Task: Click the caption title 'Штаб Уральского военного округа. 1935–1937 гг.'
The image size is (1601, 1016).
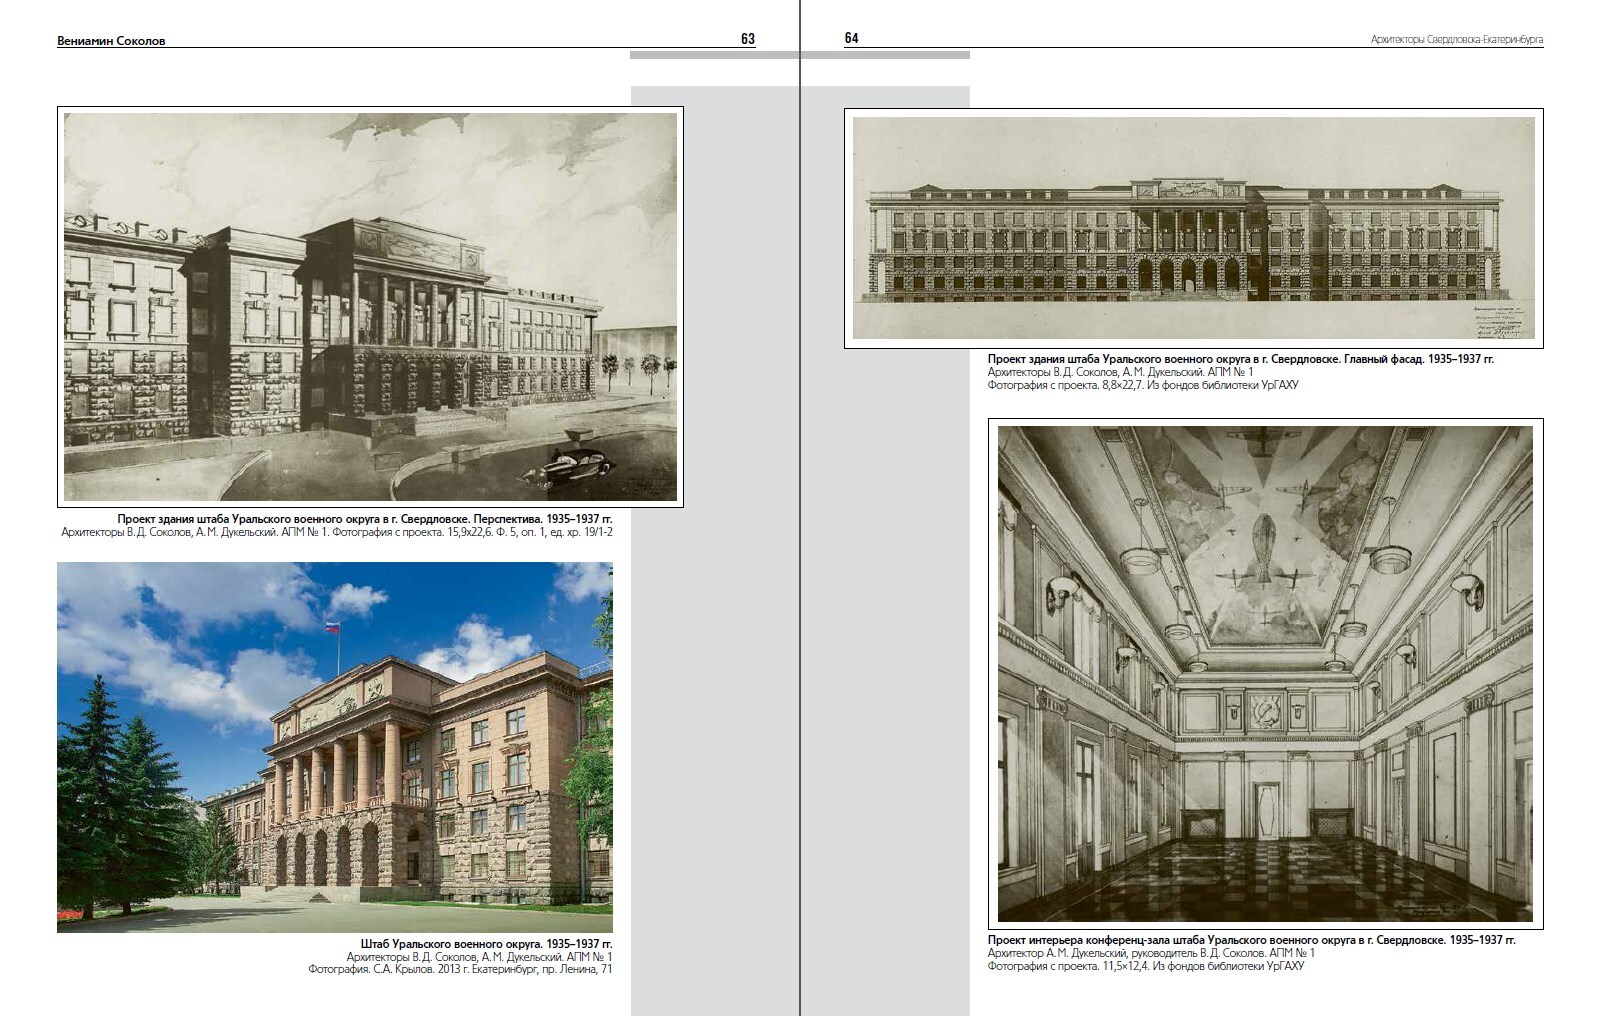Action: (486, 943)
